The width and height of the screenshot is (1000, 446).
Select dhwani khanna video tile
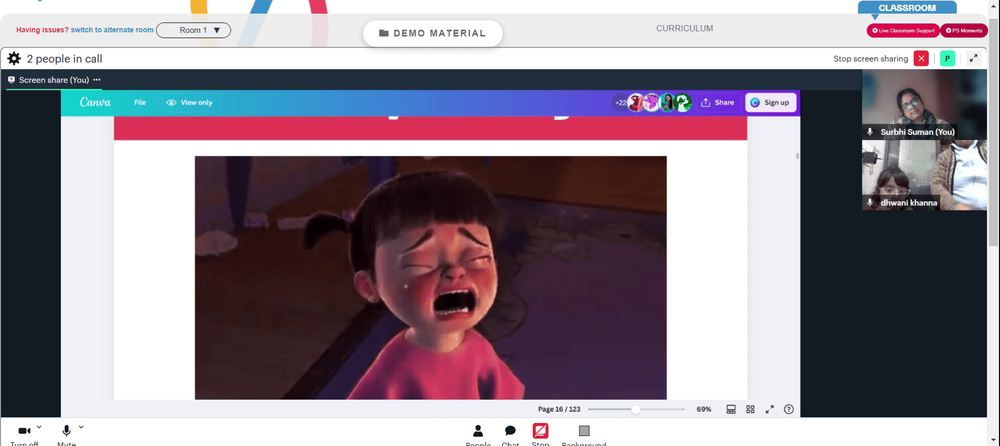(924, 175)
